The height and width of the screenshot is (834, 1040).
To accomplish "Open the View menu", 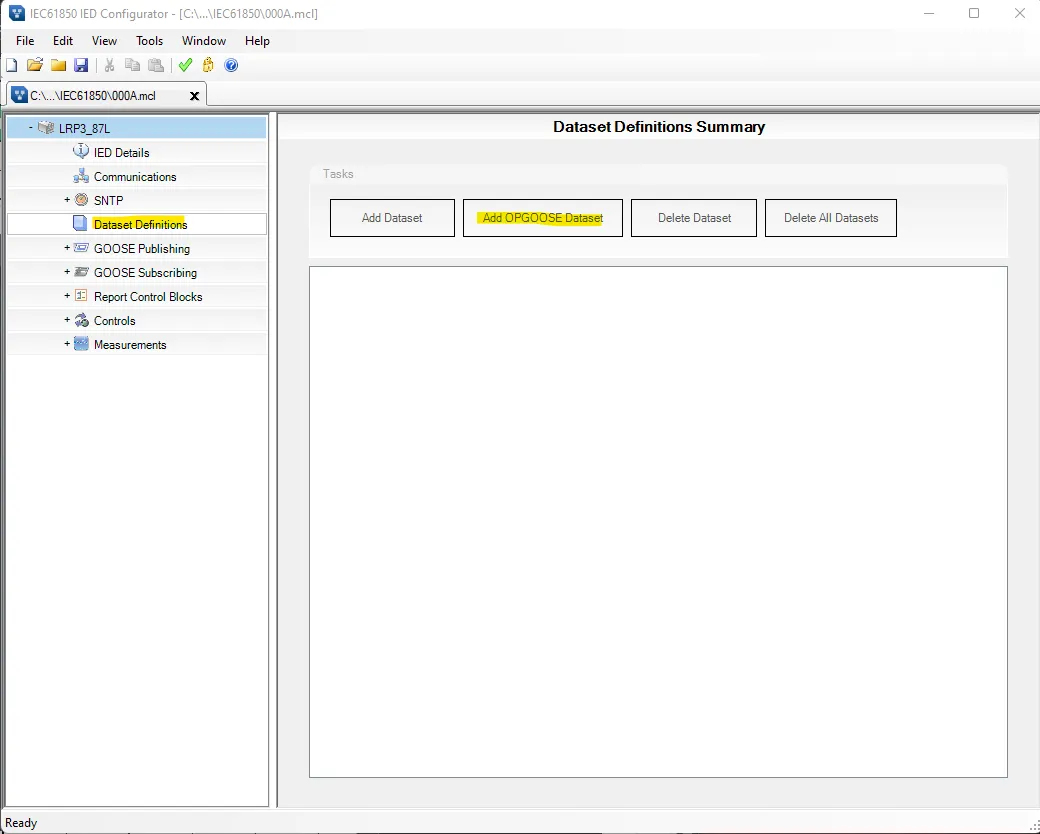I will (x=104, y=40).
